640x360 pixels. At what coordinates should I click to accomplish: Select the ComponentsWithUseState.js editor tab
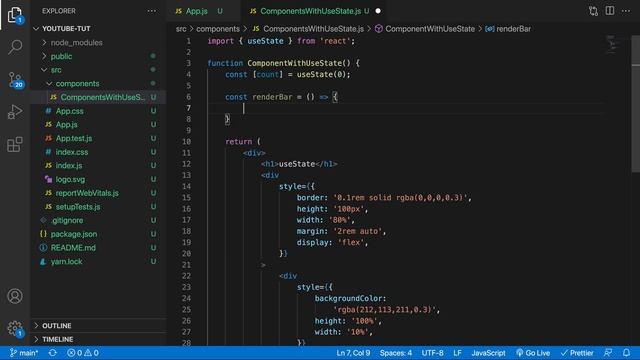[x=310, y=11]
